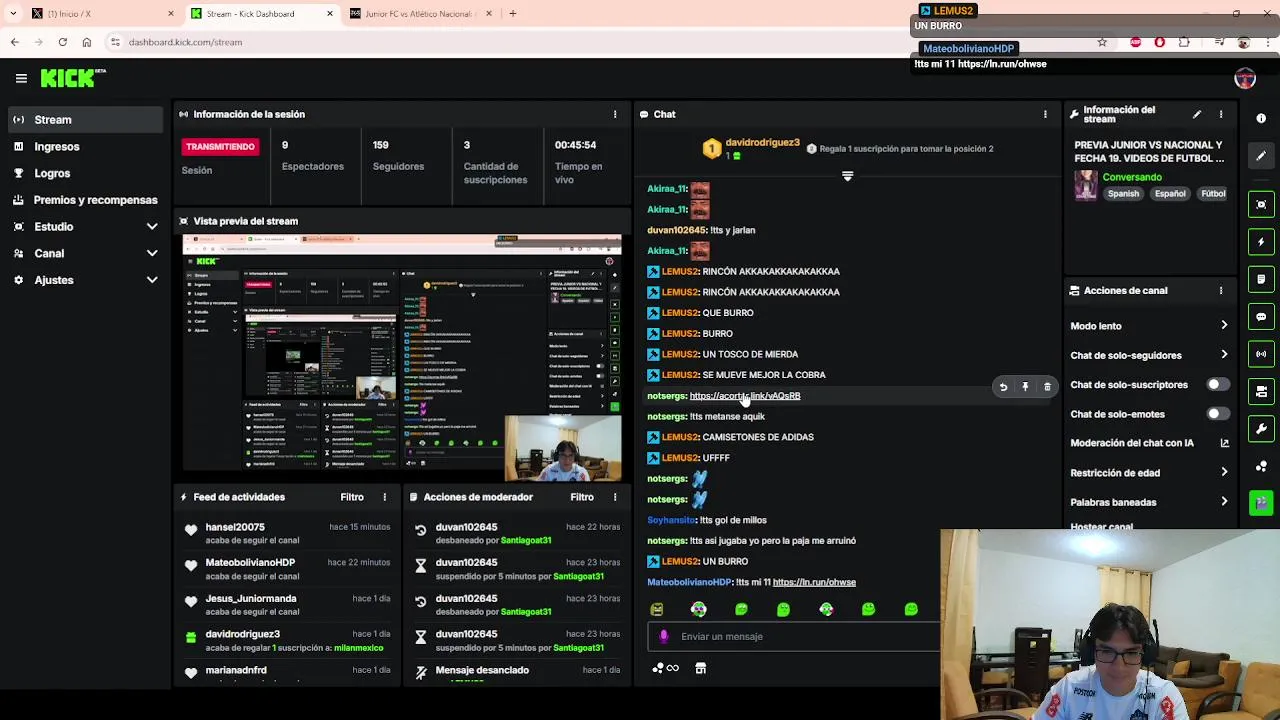The image size is (1280, 720).
Task: Click the camera icon in the right rail
Action: pyautogui.click(x=1261, y=392)
